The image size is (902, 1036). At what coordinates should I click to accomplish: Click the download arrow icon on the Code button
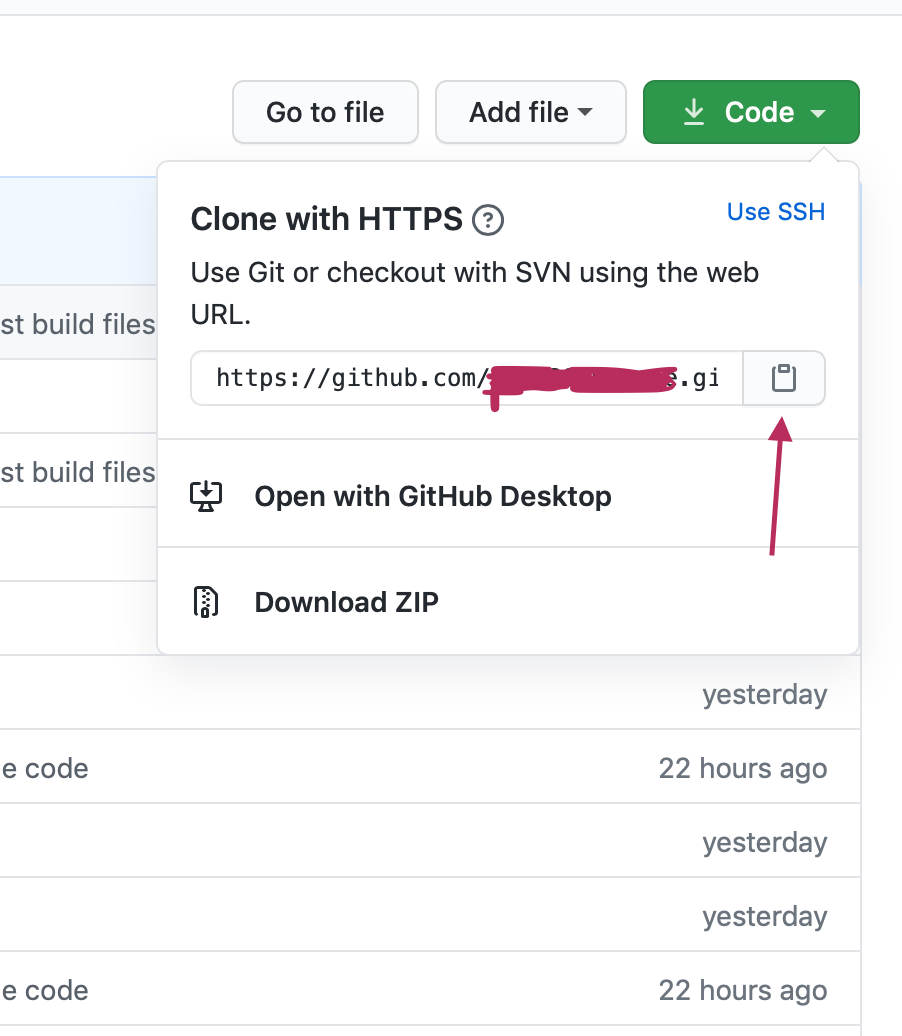[694, 112]
